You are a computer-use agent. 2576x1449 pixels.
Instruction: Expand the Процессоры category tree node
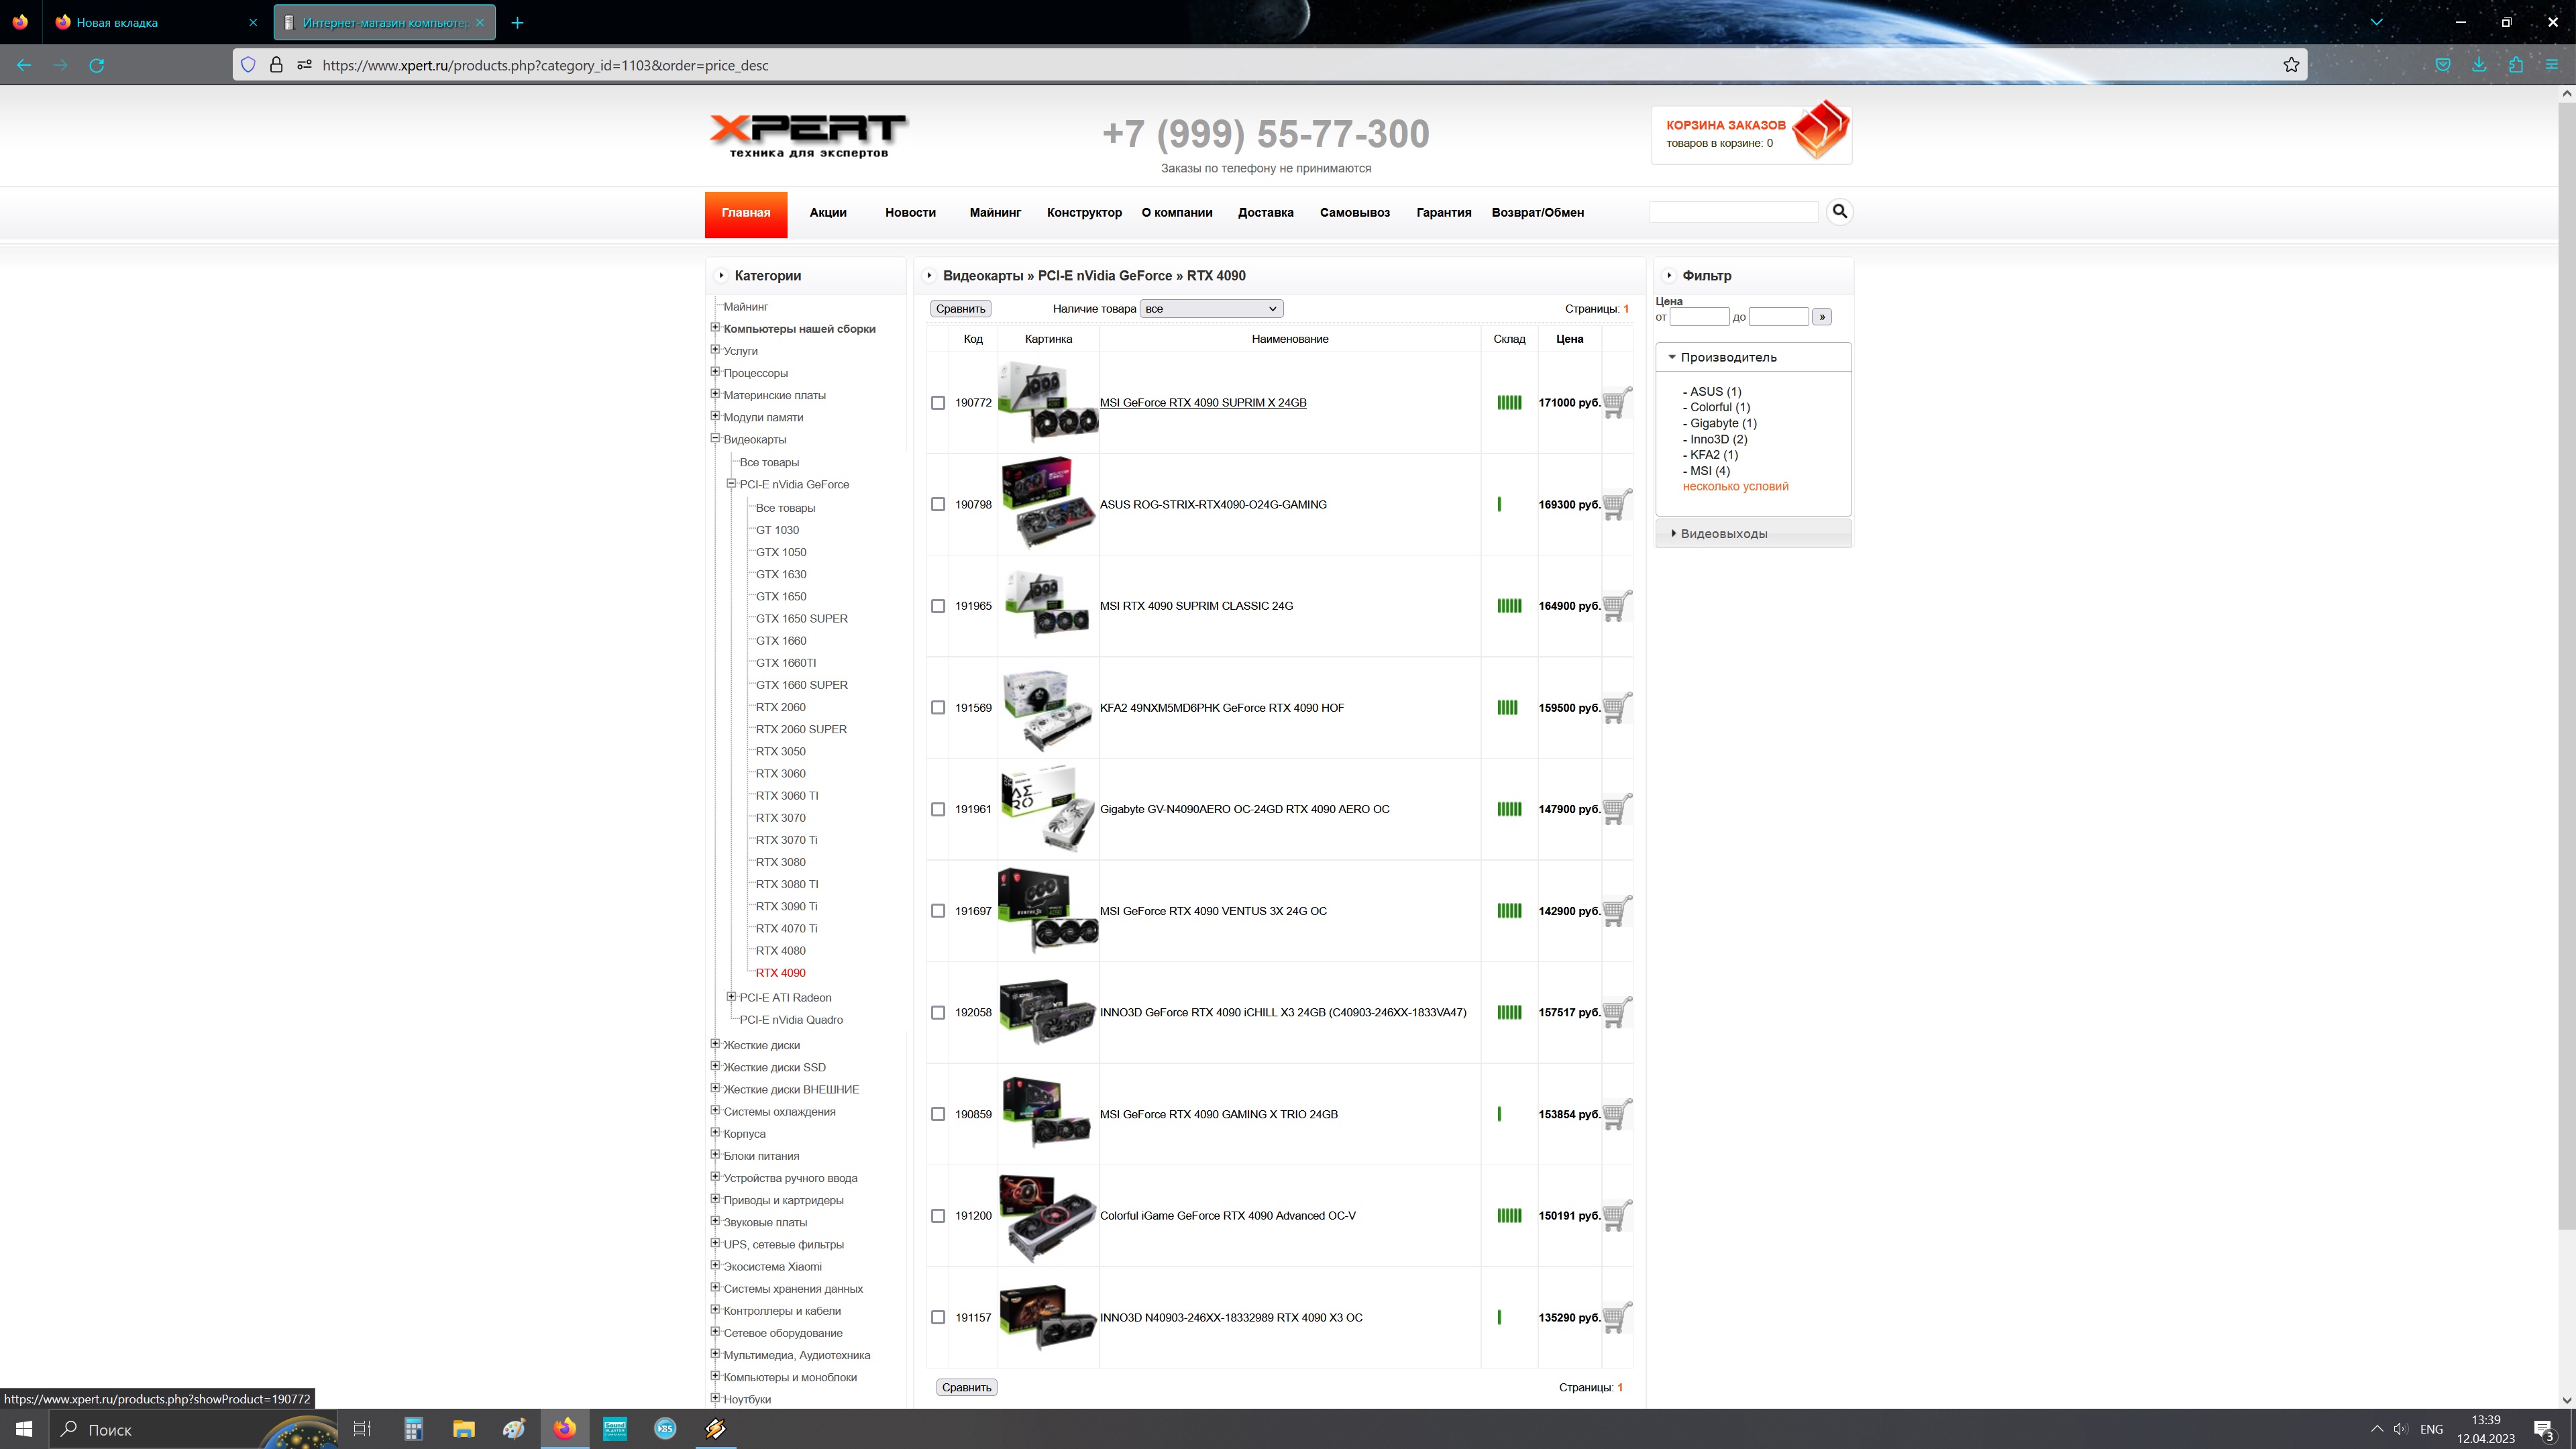point(715,372)
